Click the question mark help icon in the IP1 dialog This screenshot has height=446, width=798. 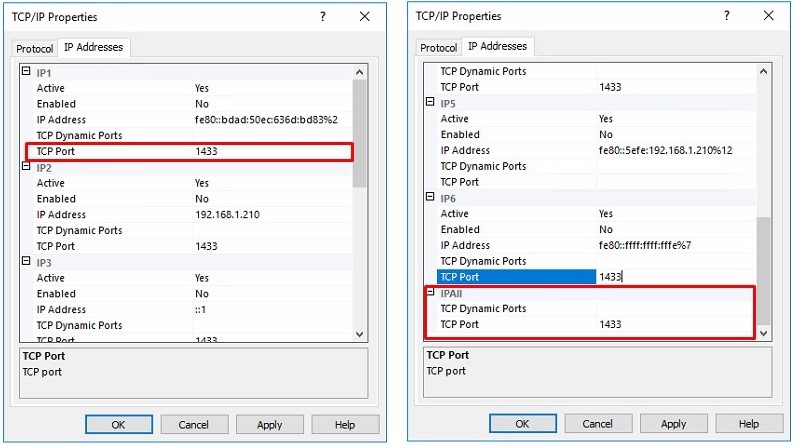pos(322,17)
